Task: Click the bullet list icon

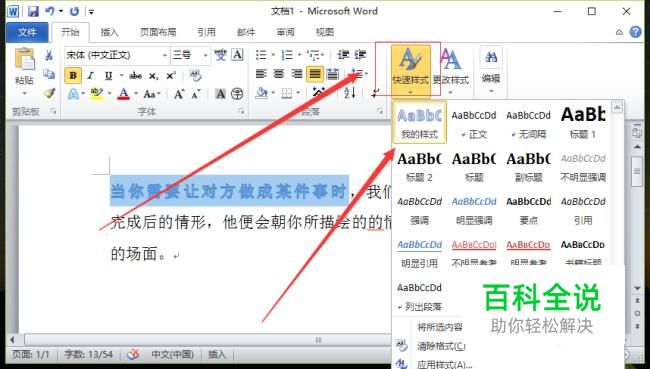Action: coord(261,55)
